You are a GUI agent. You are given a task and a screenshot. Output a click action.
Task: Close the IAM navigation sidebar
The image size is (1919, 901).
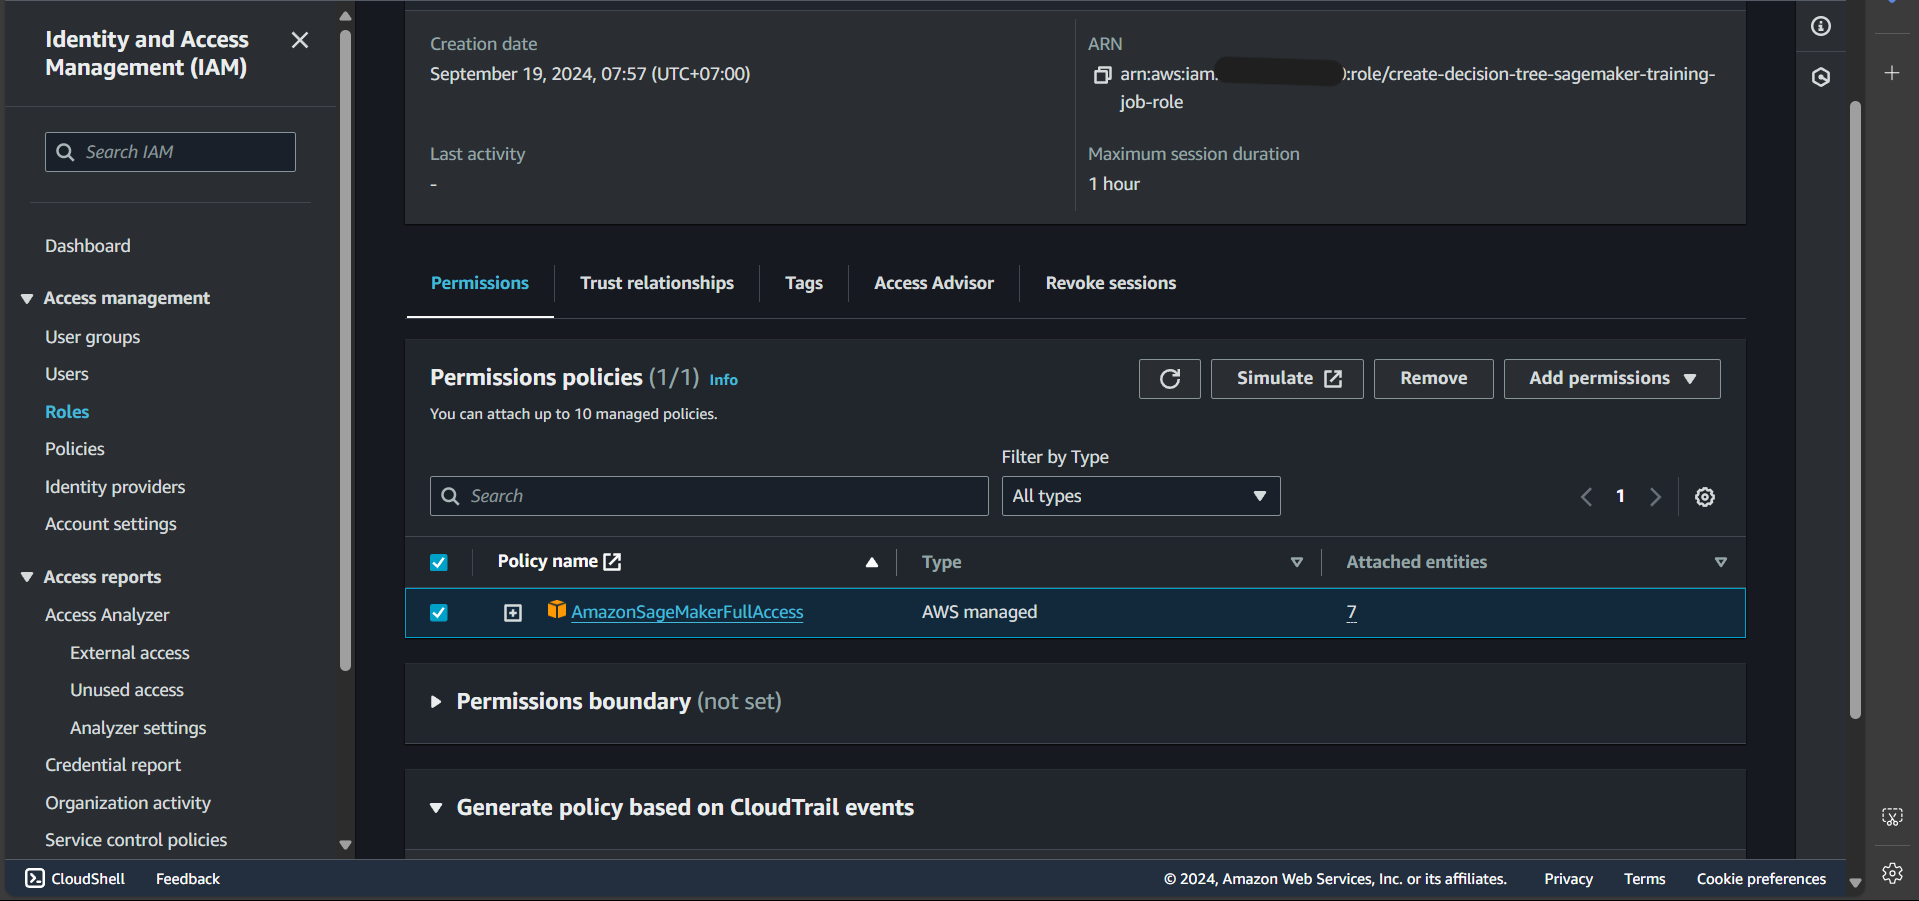coord(299,40)
